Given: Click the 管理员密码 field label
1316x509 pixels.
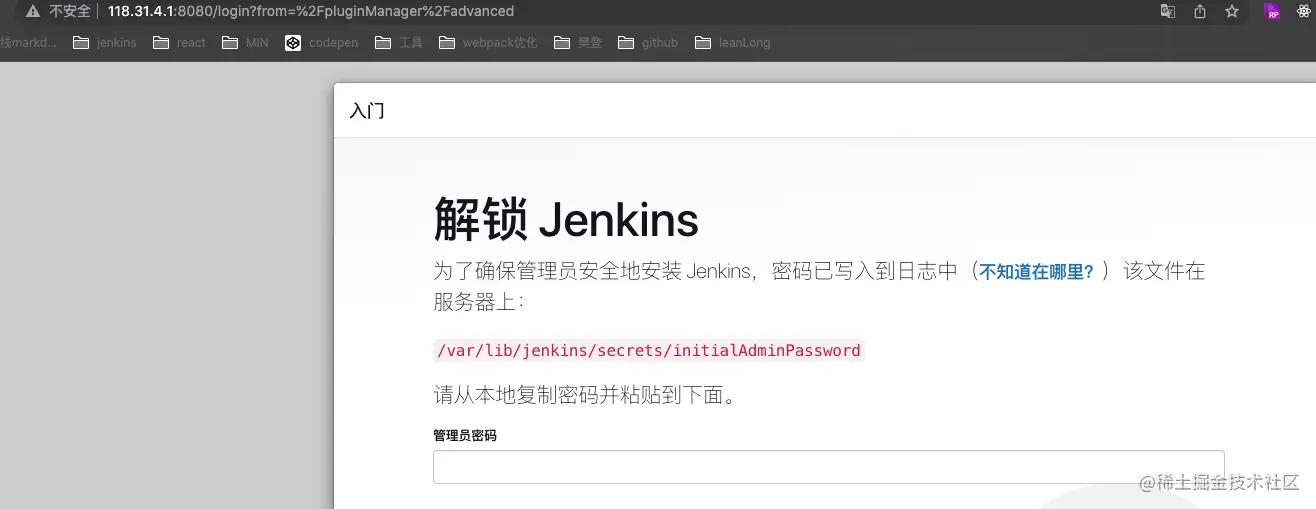Looking at the screenshot, I should coord(465,436).
